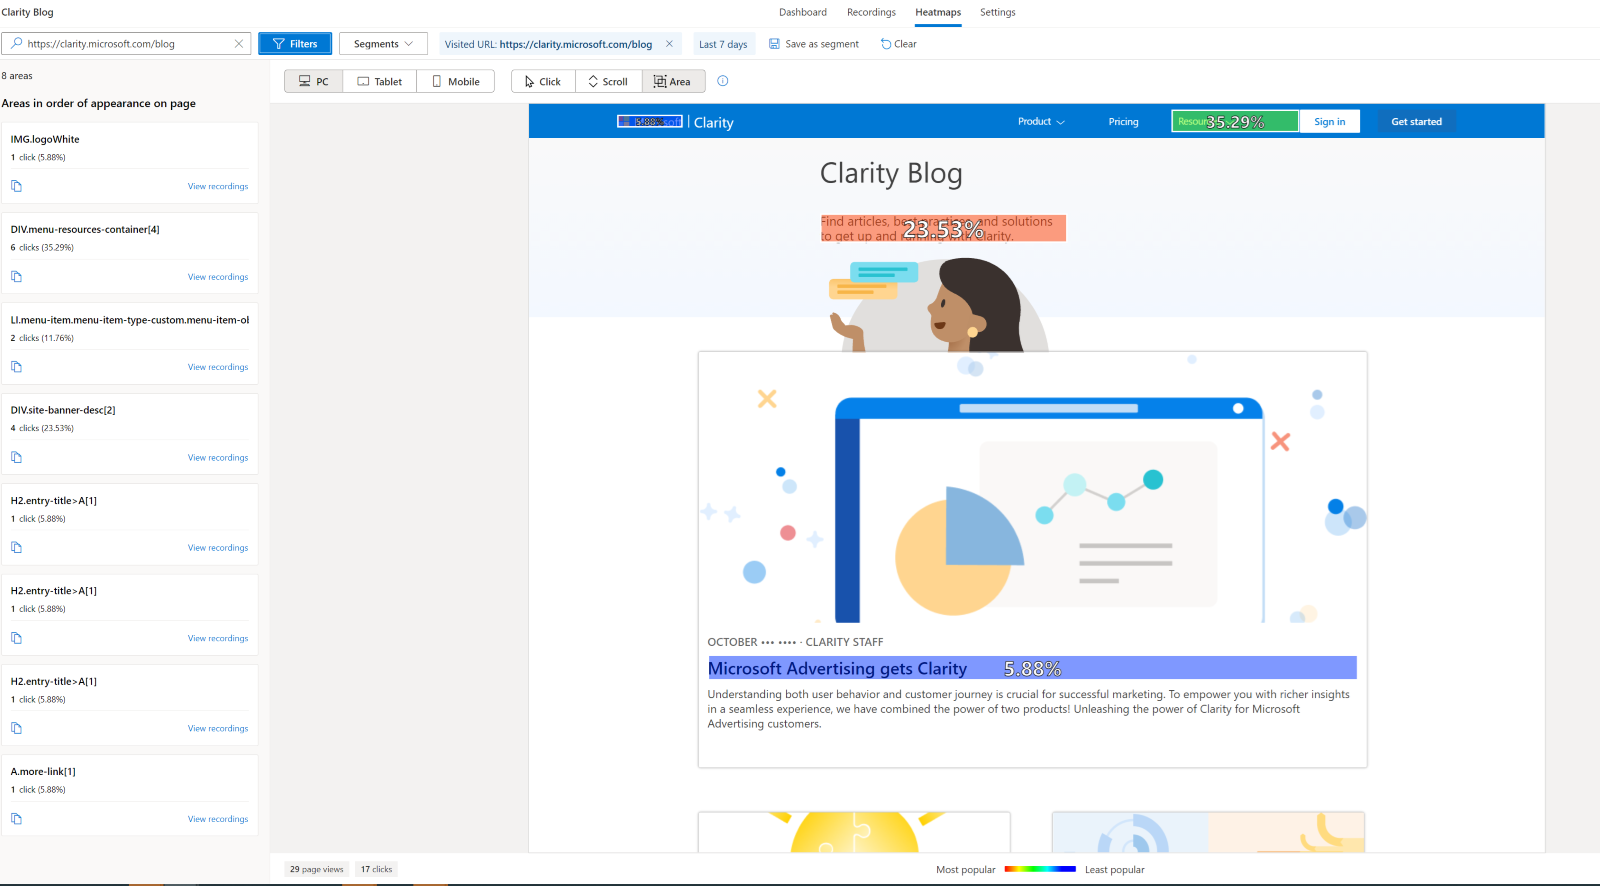
Task: Copy icon in IMG.logoWhite card
Action: click(x=16, y=186)
